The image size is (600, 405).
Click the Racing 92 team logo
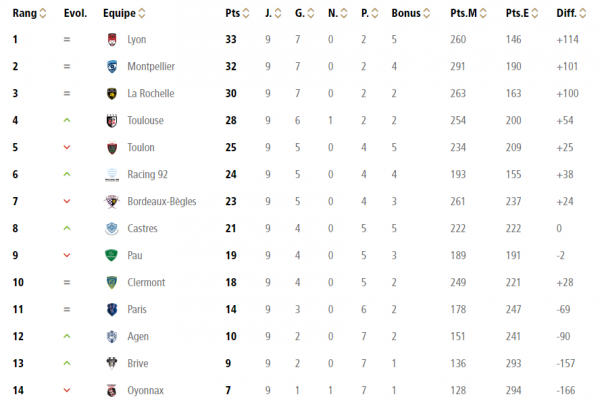click(112, 175)
